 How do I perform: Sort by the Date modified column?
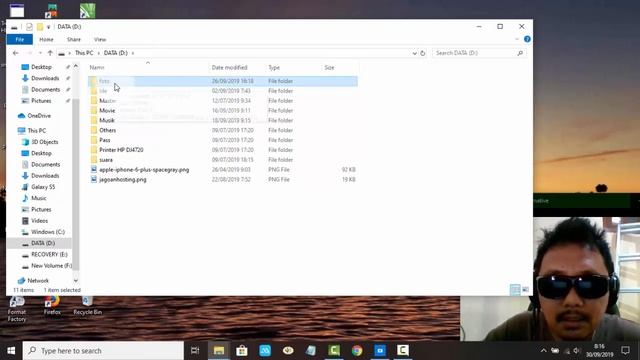click(x=229, y=67)
